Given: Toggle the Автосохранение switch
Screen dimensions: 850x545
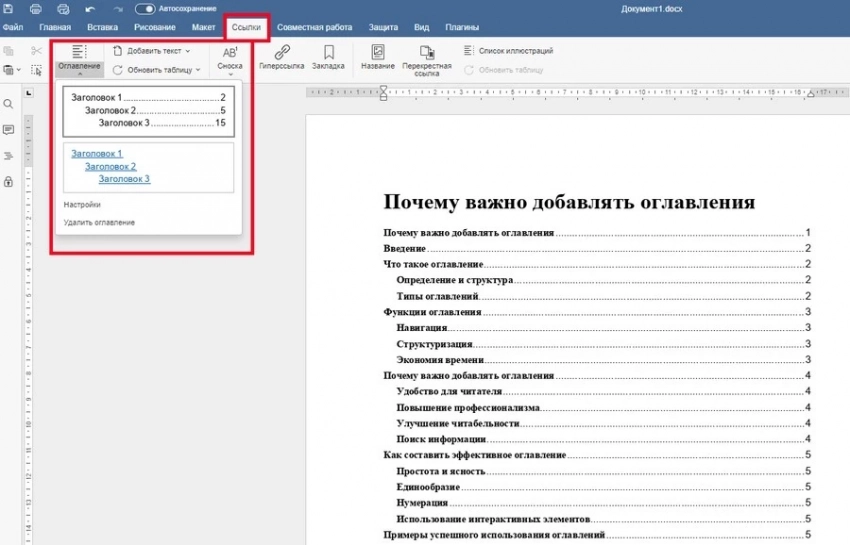Looking at the screenshot, I should tap(144, 8).
